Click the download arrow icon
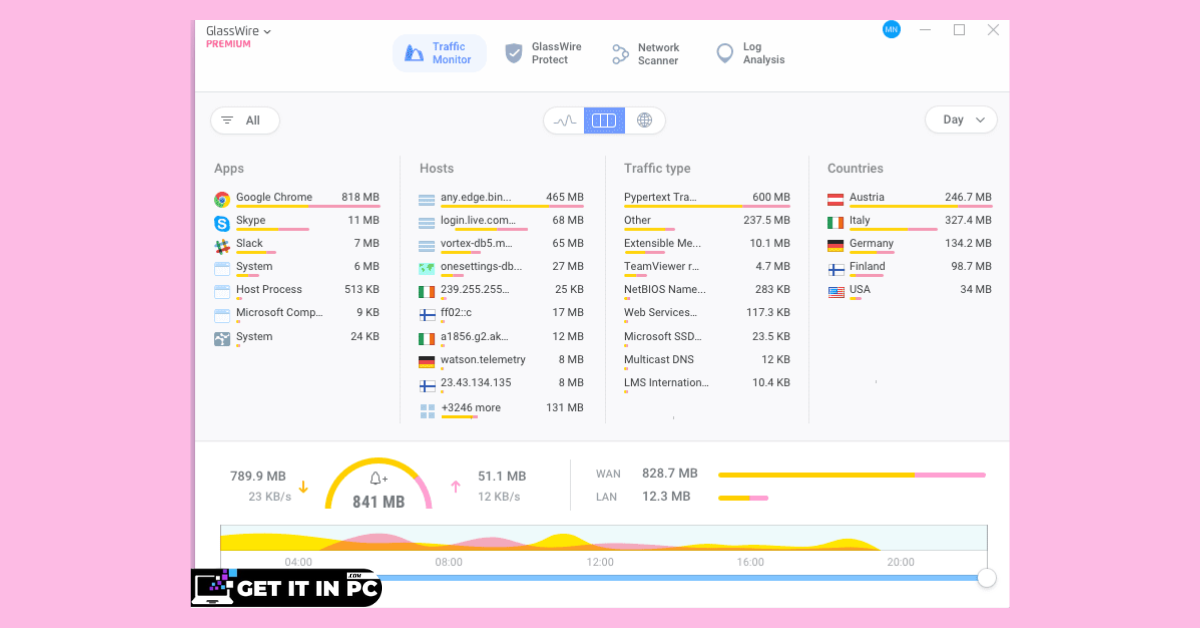This screenshot has height=628, width=1200. (x=303, y=487)
